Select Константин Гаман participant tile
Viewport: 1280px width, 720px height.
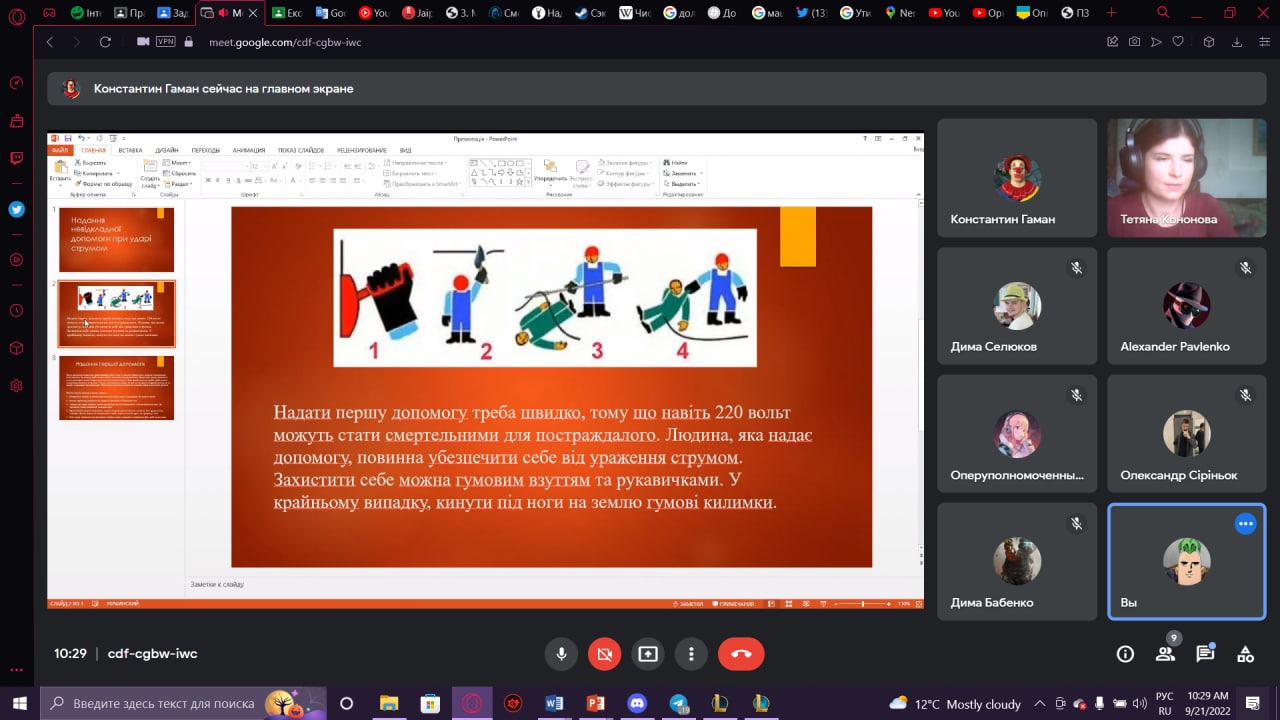[x=1017, y=178]
